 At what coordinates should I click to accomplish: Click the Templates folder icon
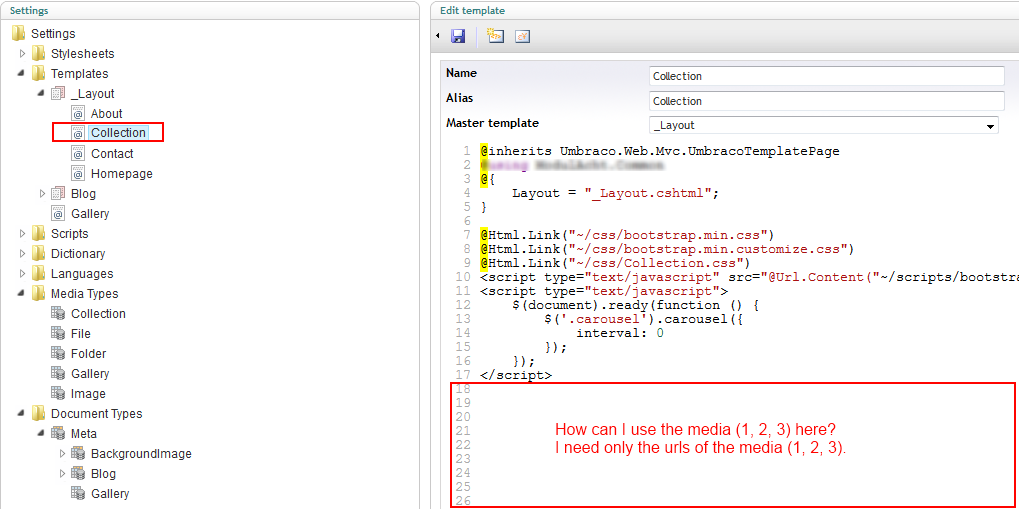39,73
